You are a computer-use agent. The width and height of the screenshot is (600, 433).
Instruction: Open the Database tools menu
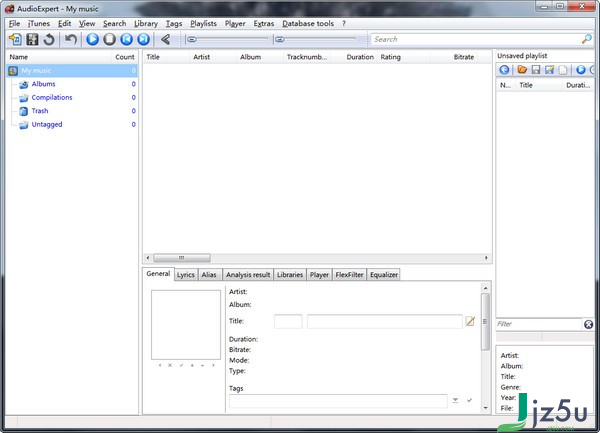pos(308,24)
